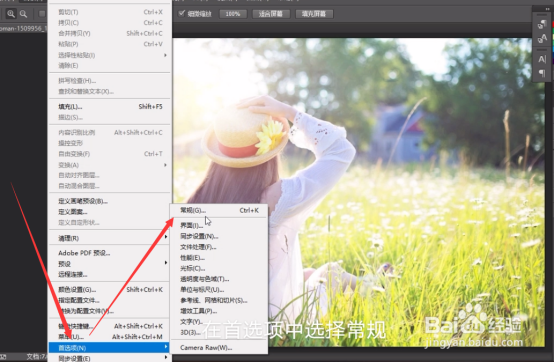
Task: Toggle the 细微缩放 checkbox
Action: tap(182, 13)
